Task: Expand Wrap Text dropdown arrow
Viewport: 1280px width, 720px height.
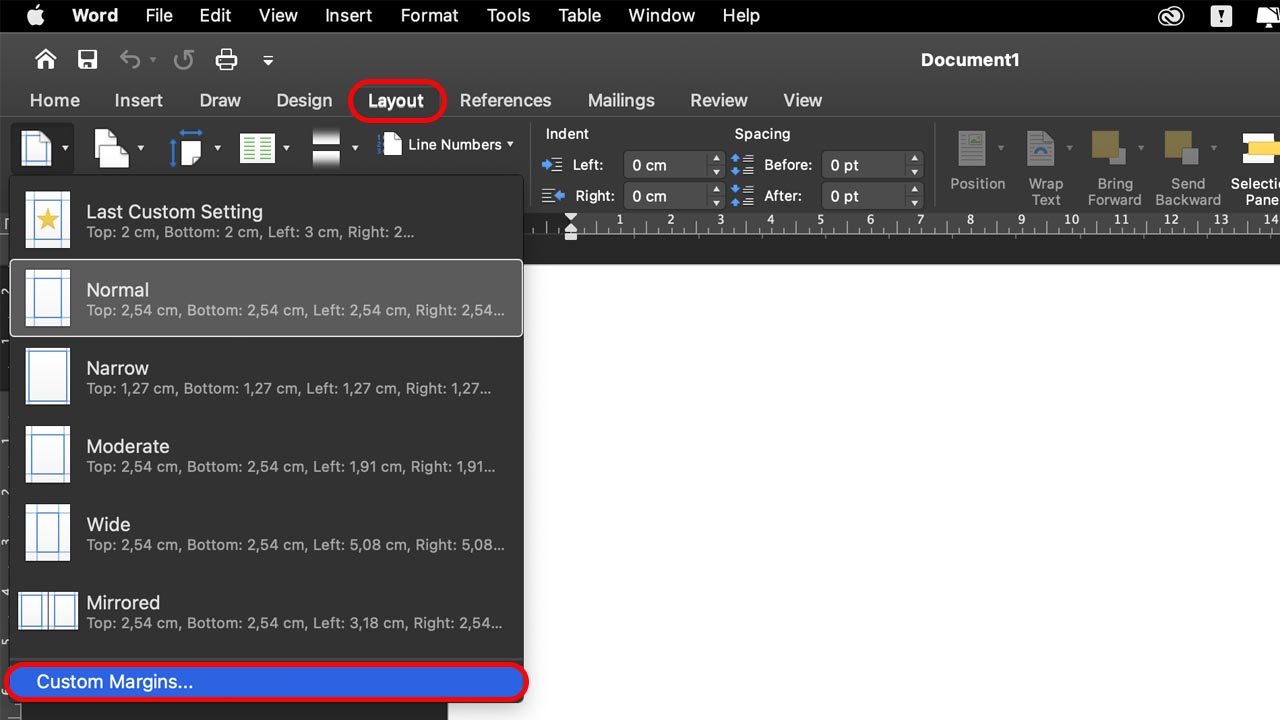Action: click(1069, 148)
